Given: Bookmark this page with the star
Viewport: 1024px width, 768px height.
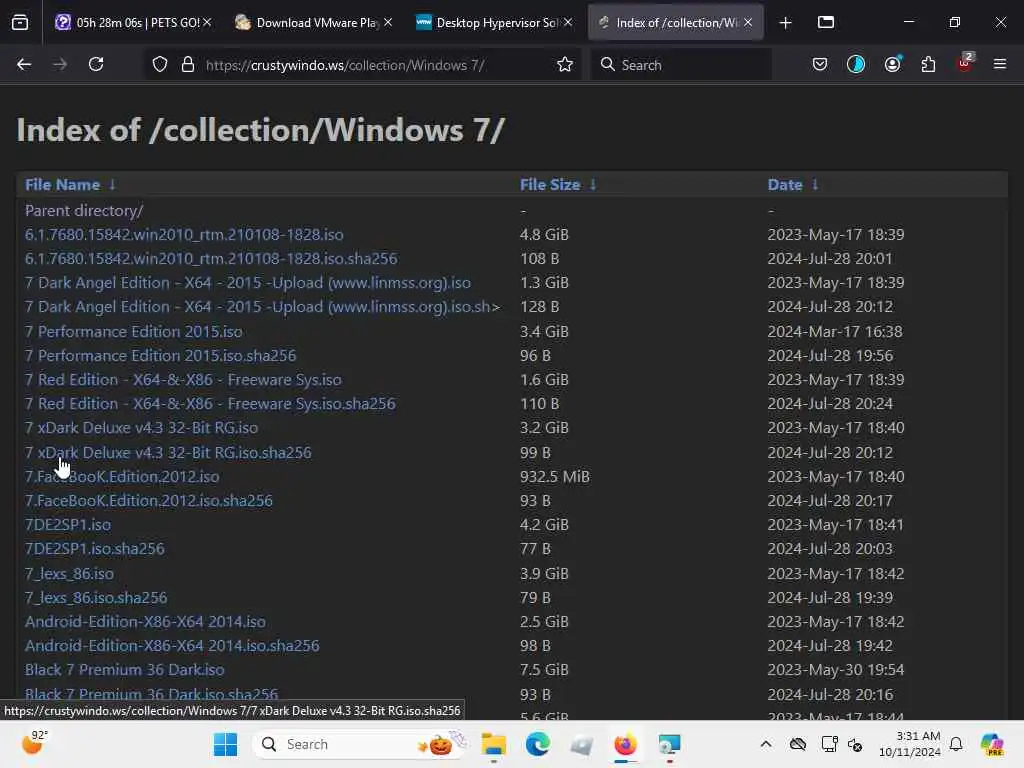Looking at the screenshot, I should (565, 64).
